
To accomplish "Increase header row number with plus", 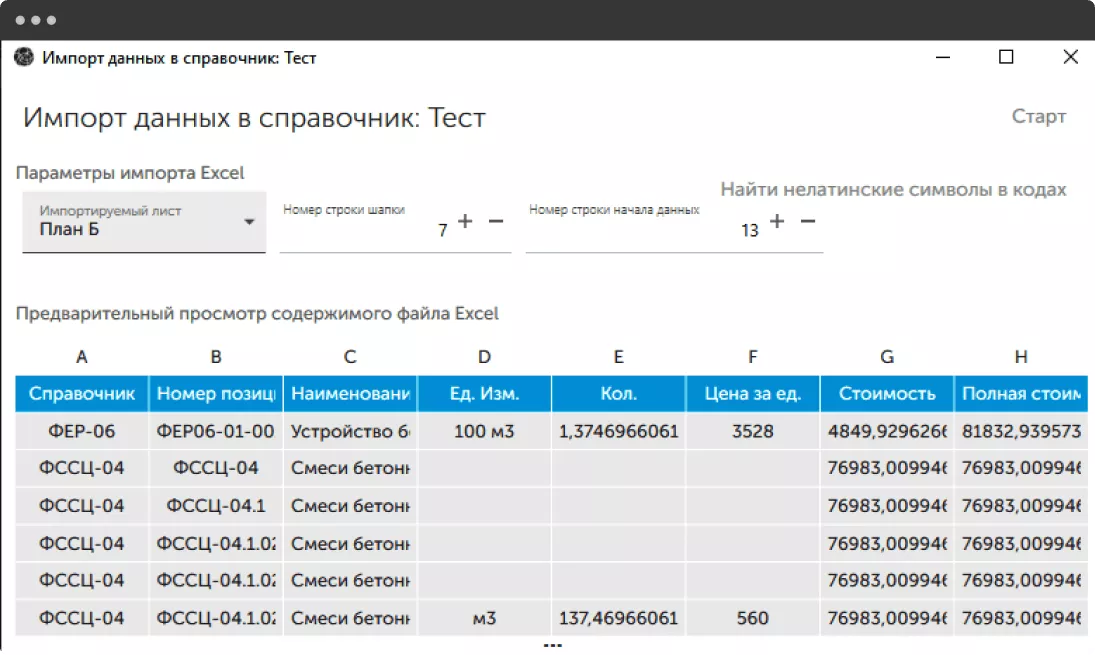I will 465,221.
